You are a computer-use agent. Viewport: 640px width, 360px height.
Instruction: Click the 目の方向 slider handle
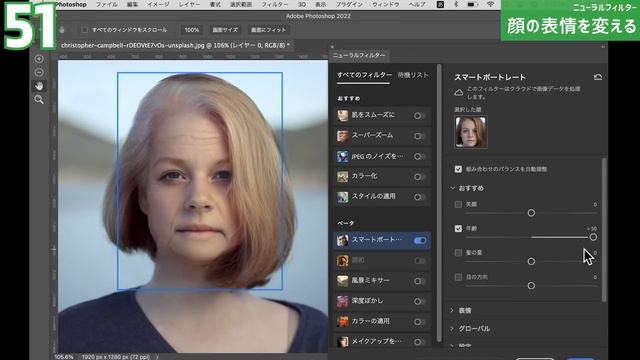point(531,286)
